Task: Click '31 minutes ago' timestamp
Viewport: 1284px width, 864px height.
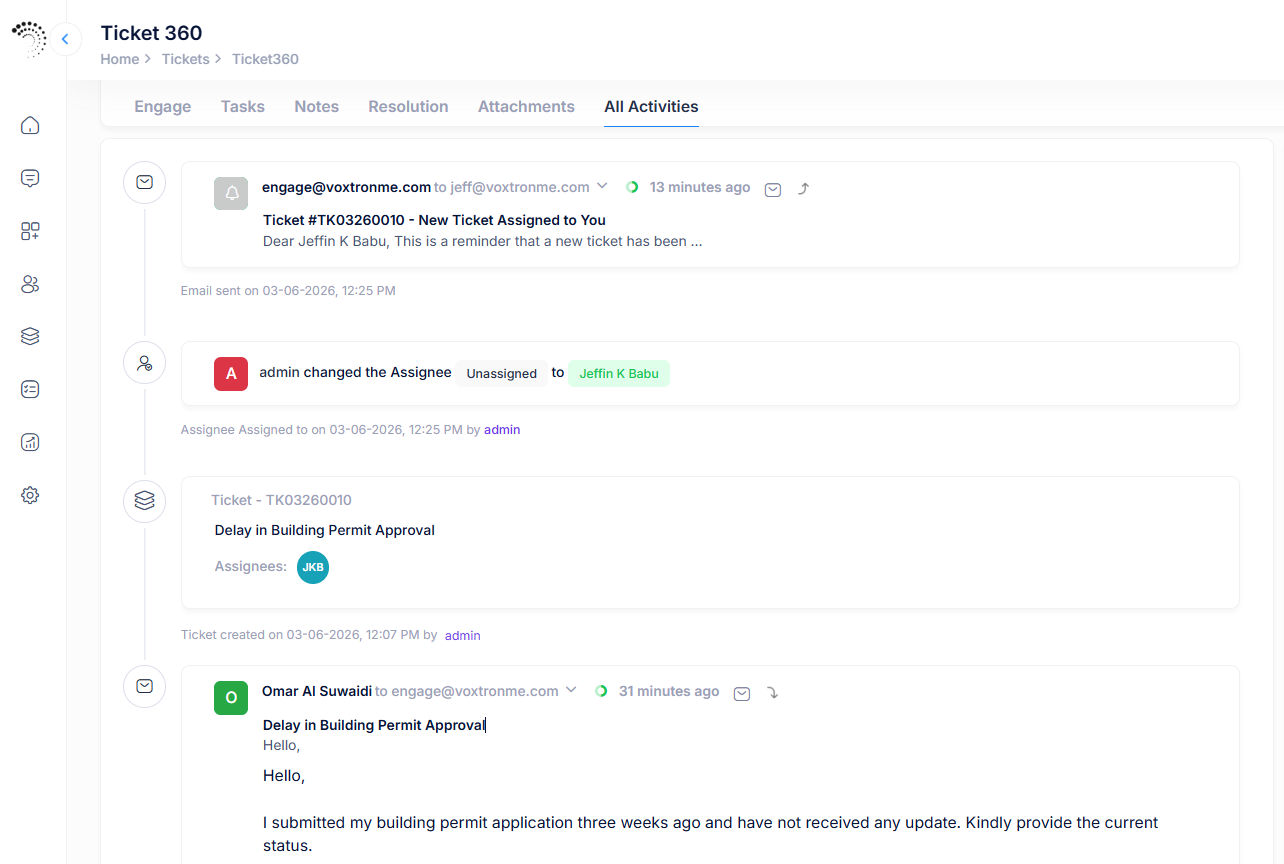Action: [669, 691]
